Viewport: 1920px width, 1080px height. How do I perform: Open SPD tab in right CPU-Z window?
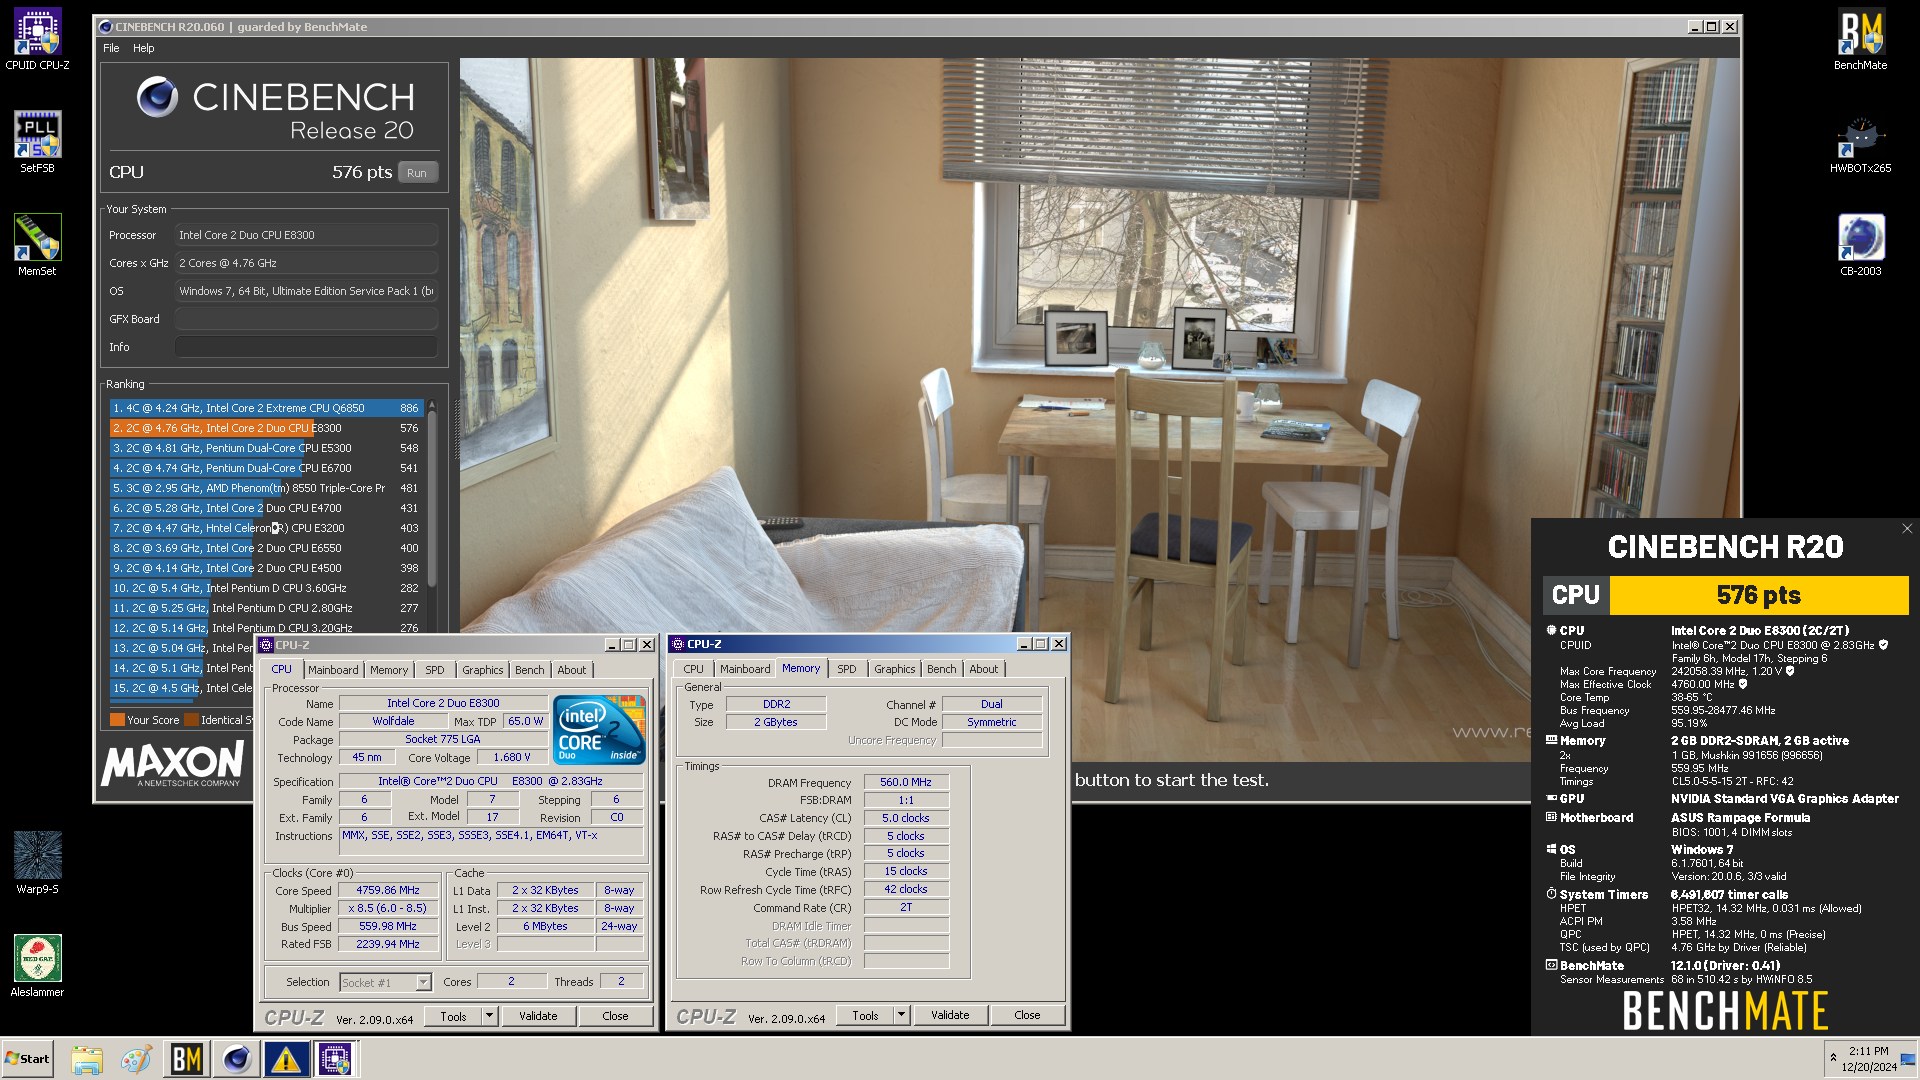click(847, 669)
